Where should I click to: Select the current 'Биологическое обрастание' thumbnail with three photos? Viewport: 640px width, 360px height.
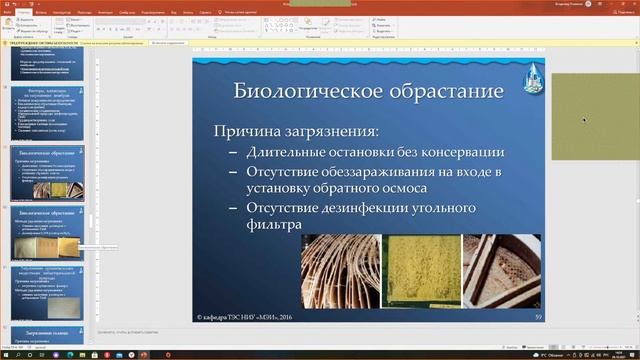coord(47,173)
